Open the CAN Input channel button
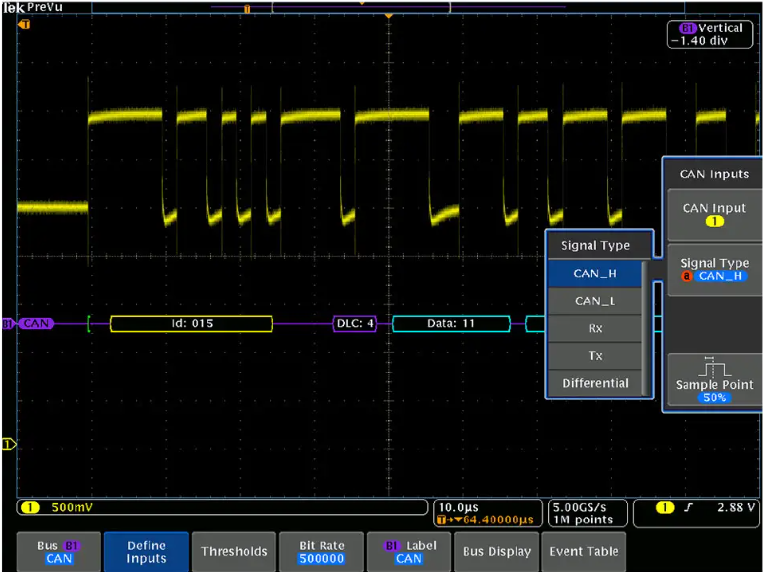The height and width of the screenshot is (572, 763). pyautogui.click(x=714, y=215)
